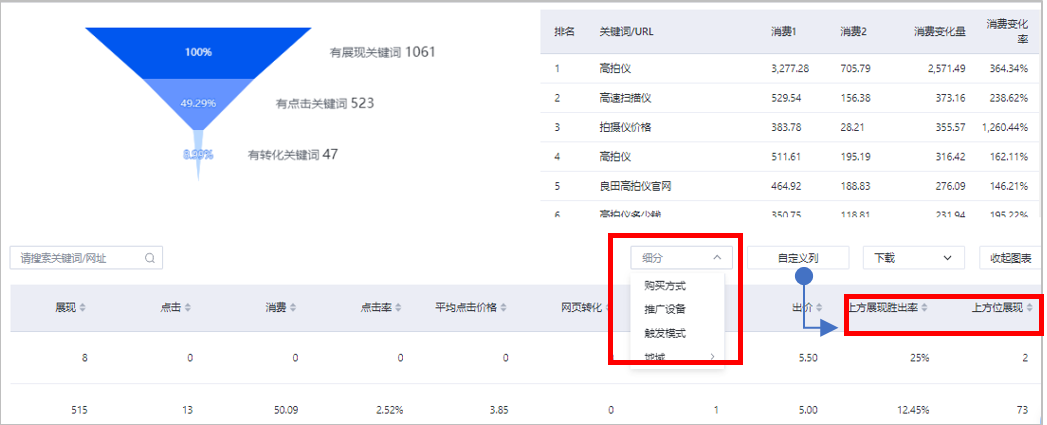Click the value 529.54
The height and width of the screenshot is (425, 1047).
784,98
